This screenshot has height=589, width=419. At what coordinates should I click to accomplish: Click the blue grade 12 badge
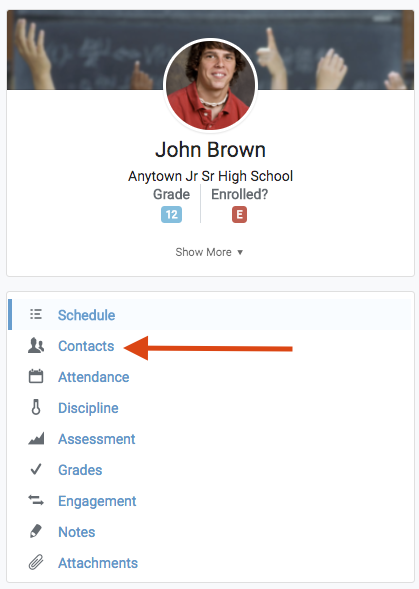171,214
